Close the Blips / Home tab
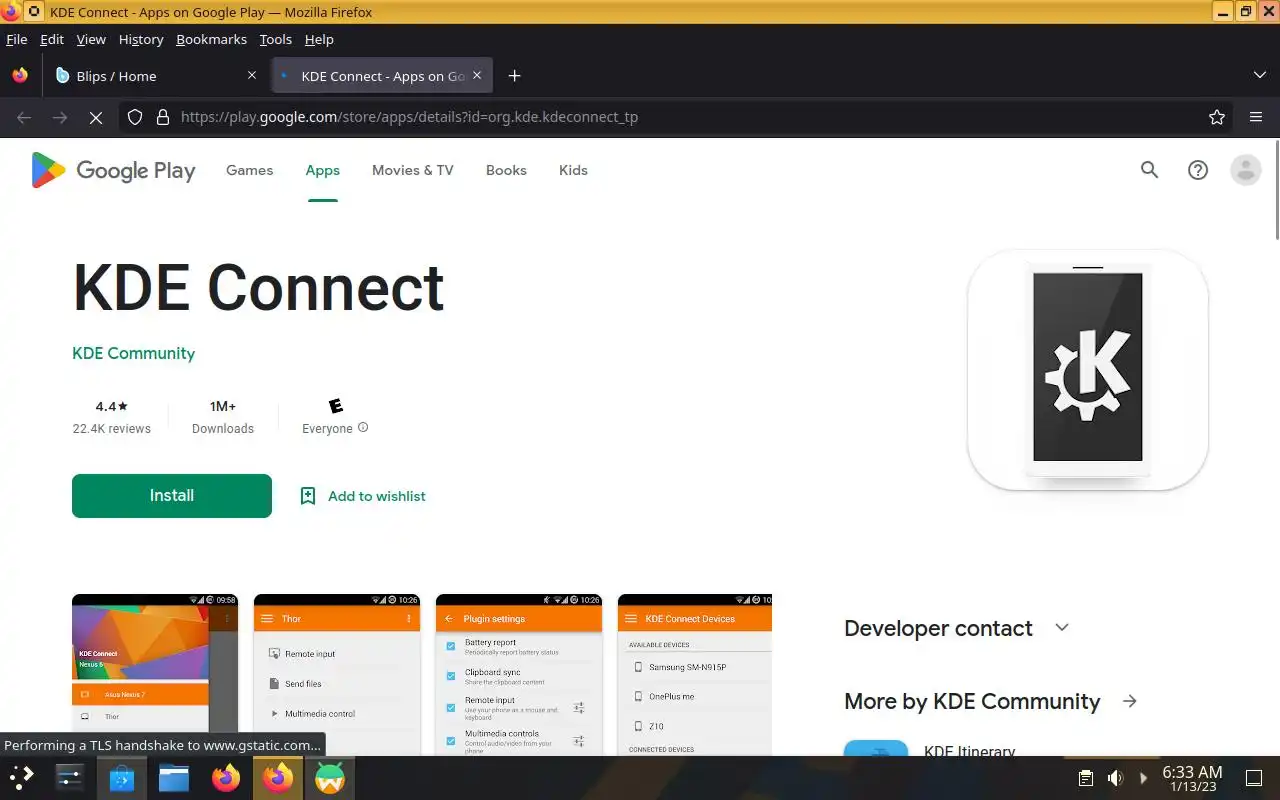This screenshot has height=800, width=1280. coord(252,75)
